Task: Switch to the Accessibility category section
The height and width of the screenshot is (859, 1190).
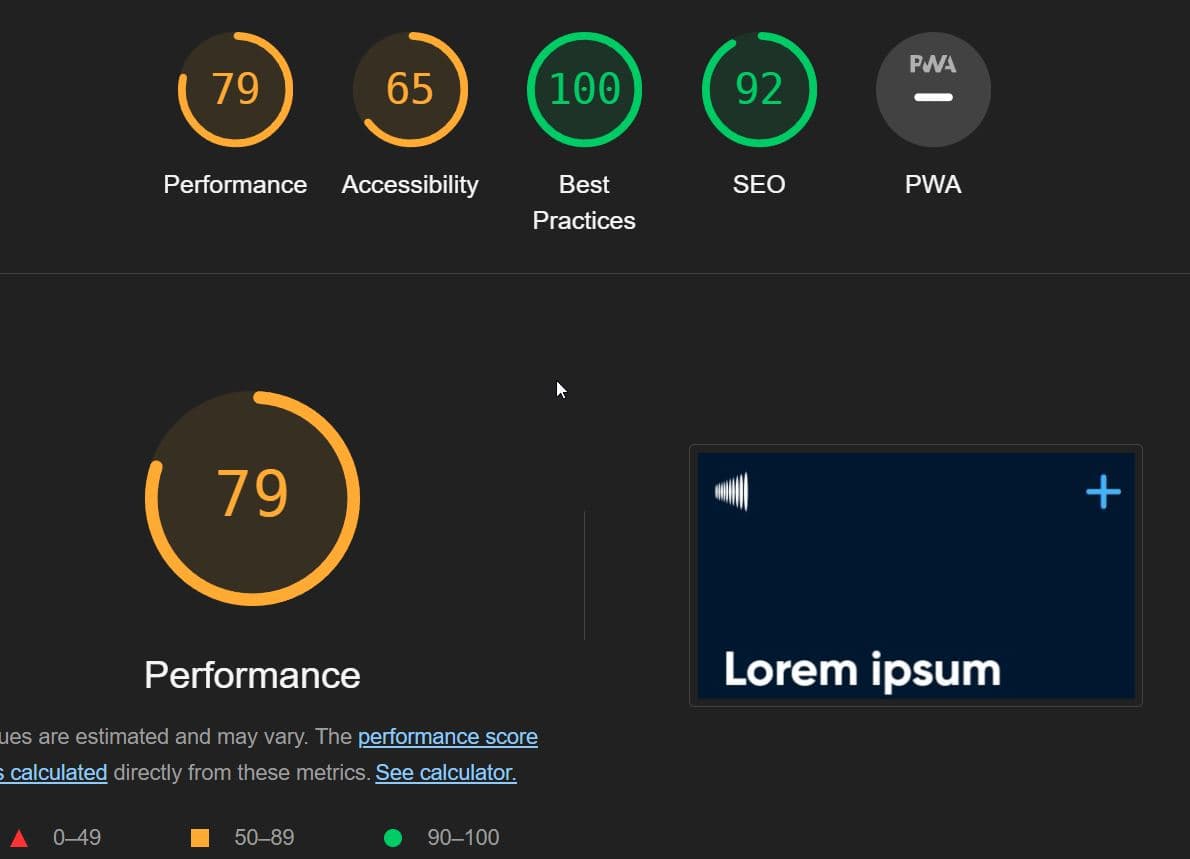Action: click(410, 184)
